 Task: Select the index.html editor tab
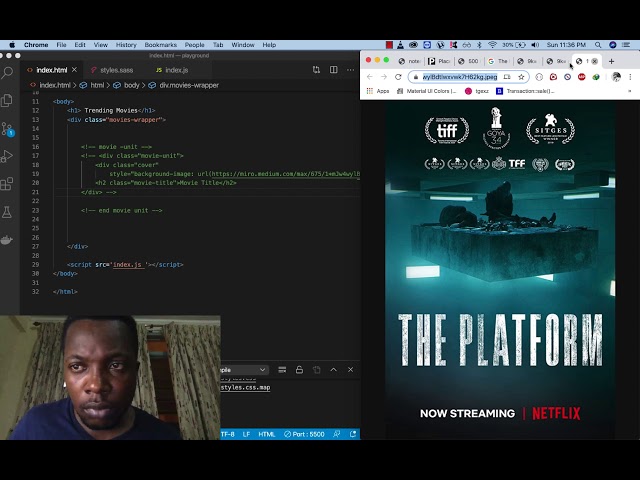(51, 70)
